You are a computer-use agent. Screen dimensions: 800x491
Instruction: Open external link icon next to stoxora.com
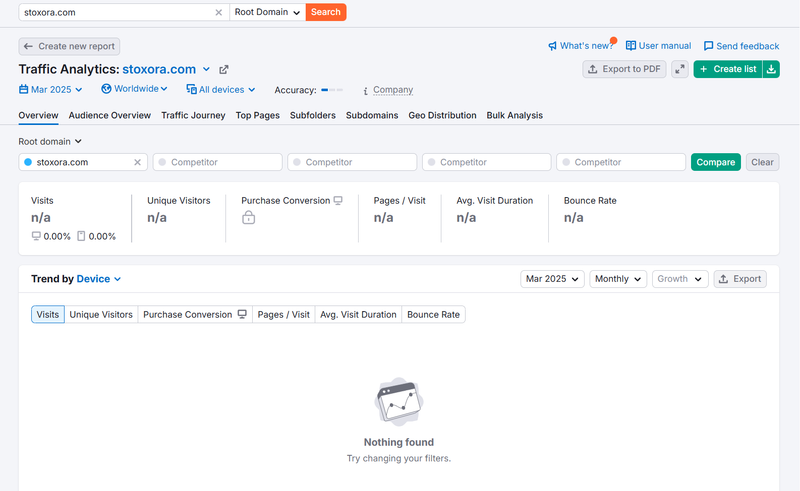[223, 69]
